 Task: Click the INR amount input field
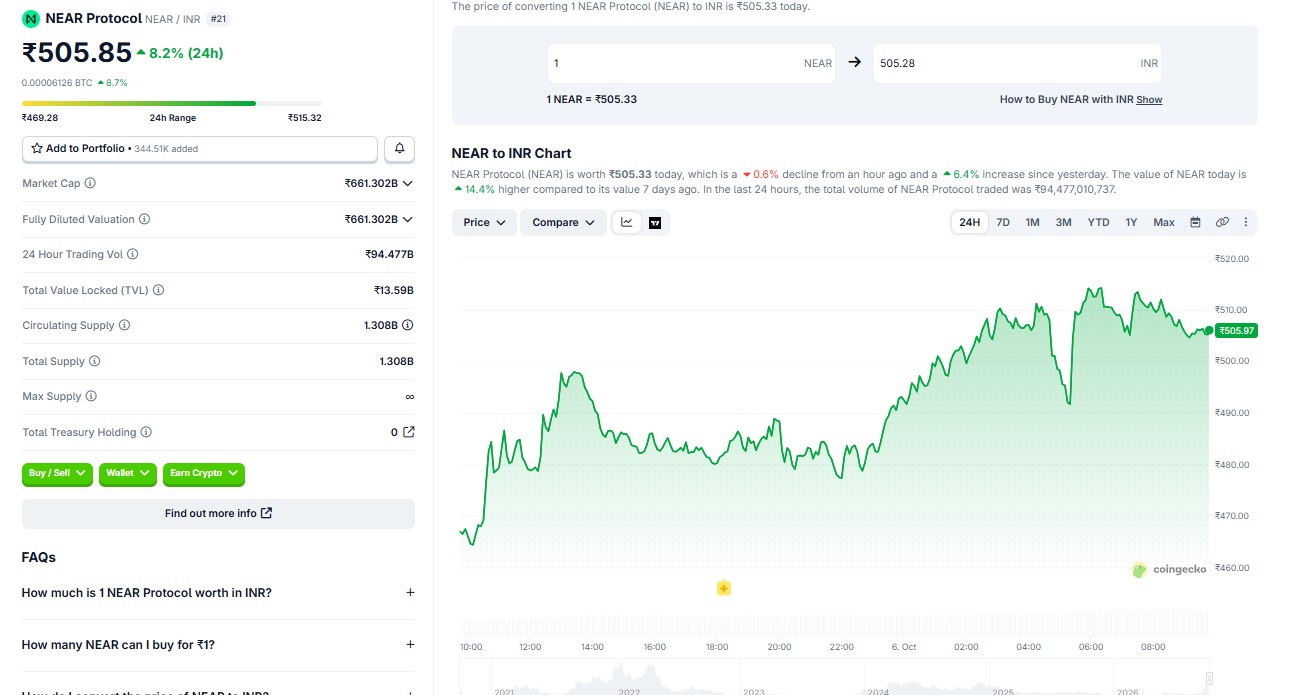point(1018,63)
